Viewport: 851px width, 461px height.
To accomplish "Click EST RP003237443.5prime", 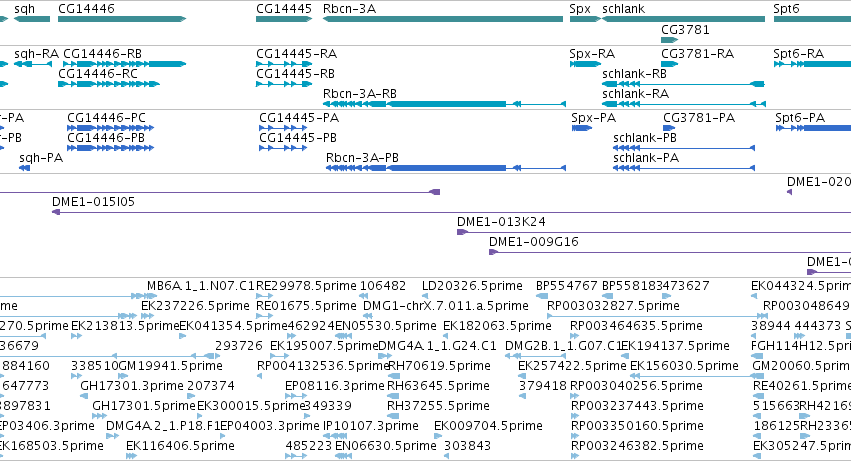I will (x=637, y=406).
